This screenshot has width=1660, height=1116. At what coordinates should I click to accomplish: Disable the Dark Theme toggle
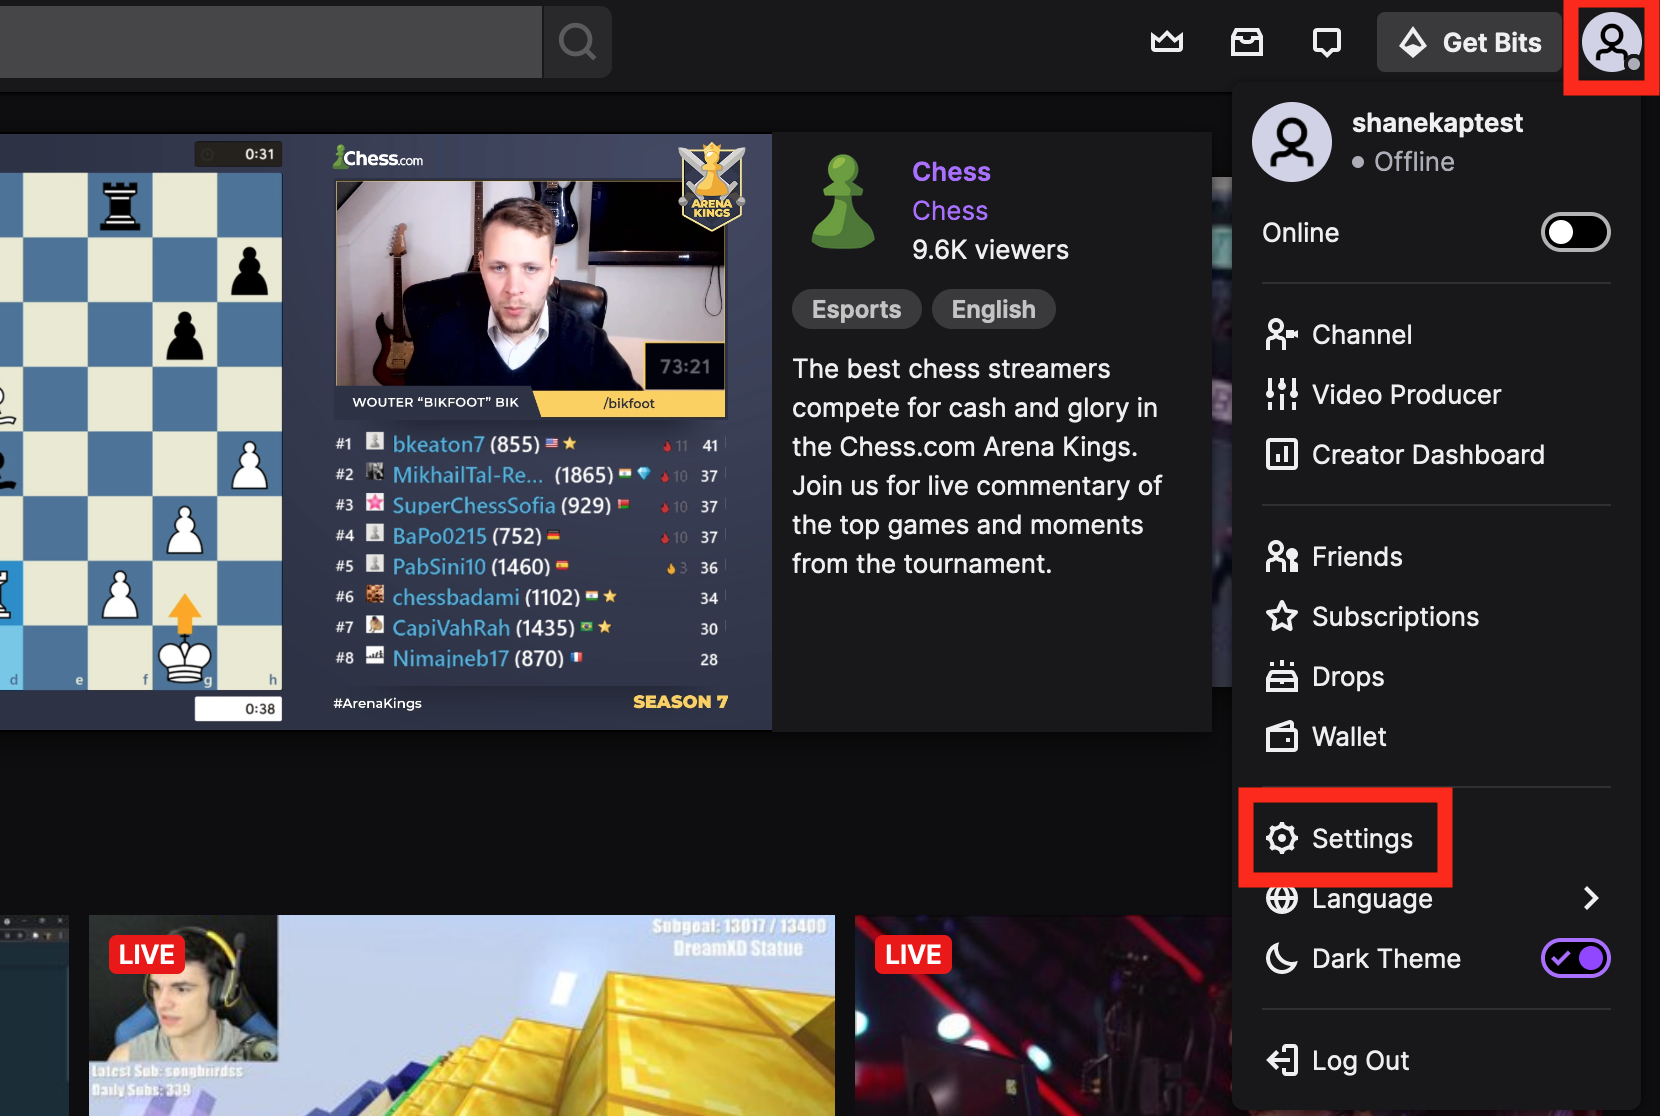pyautogui.click(x=1575, y=958)
